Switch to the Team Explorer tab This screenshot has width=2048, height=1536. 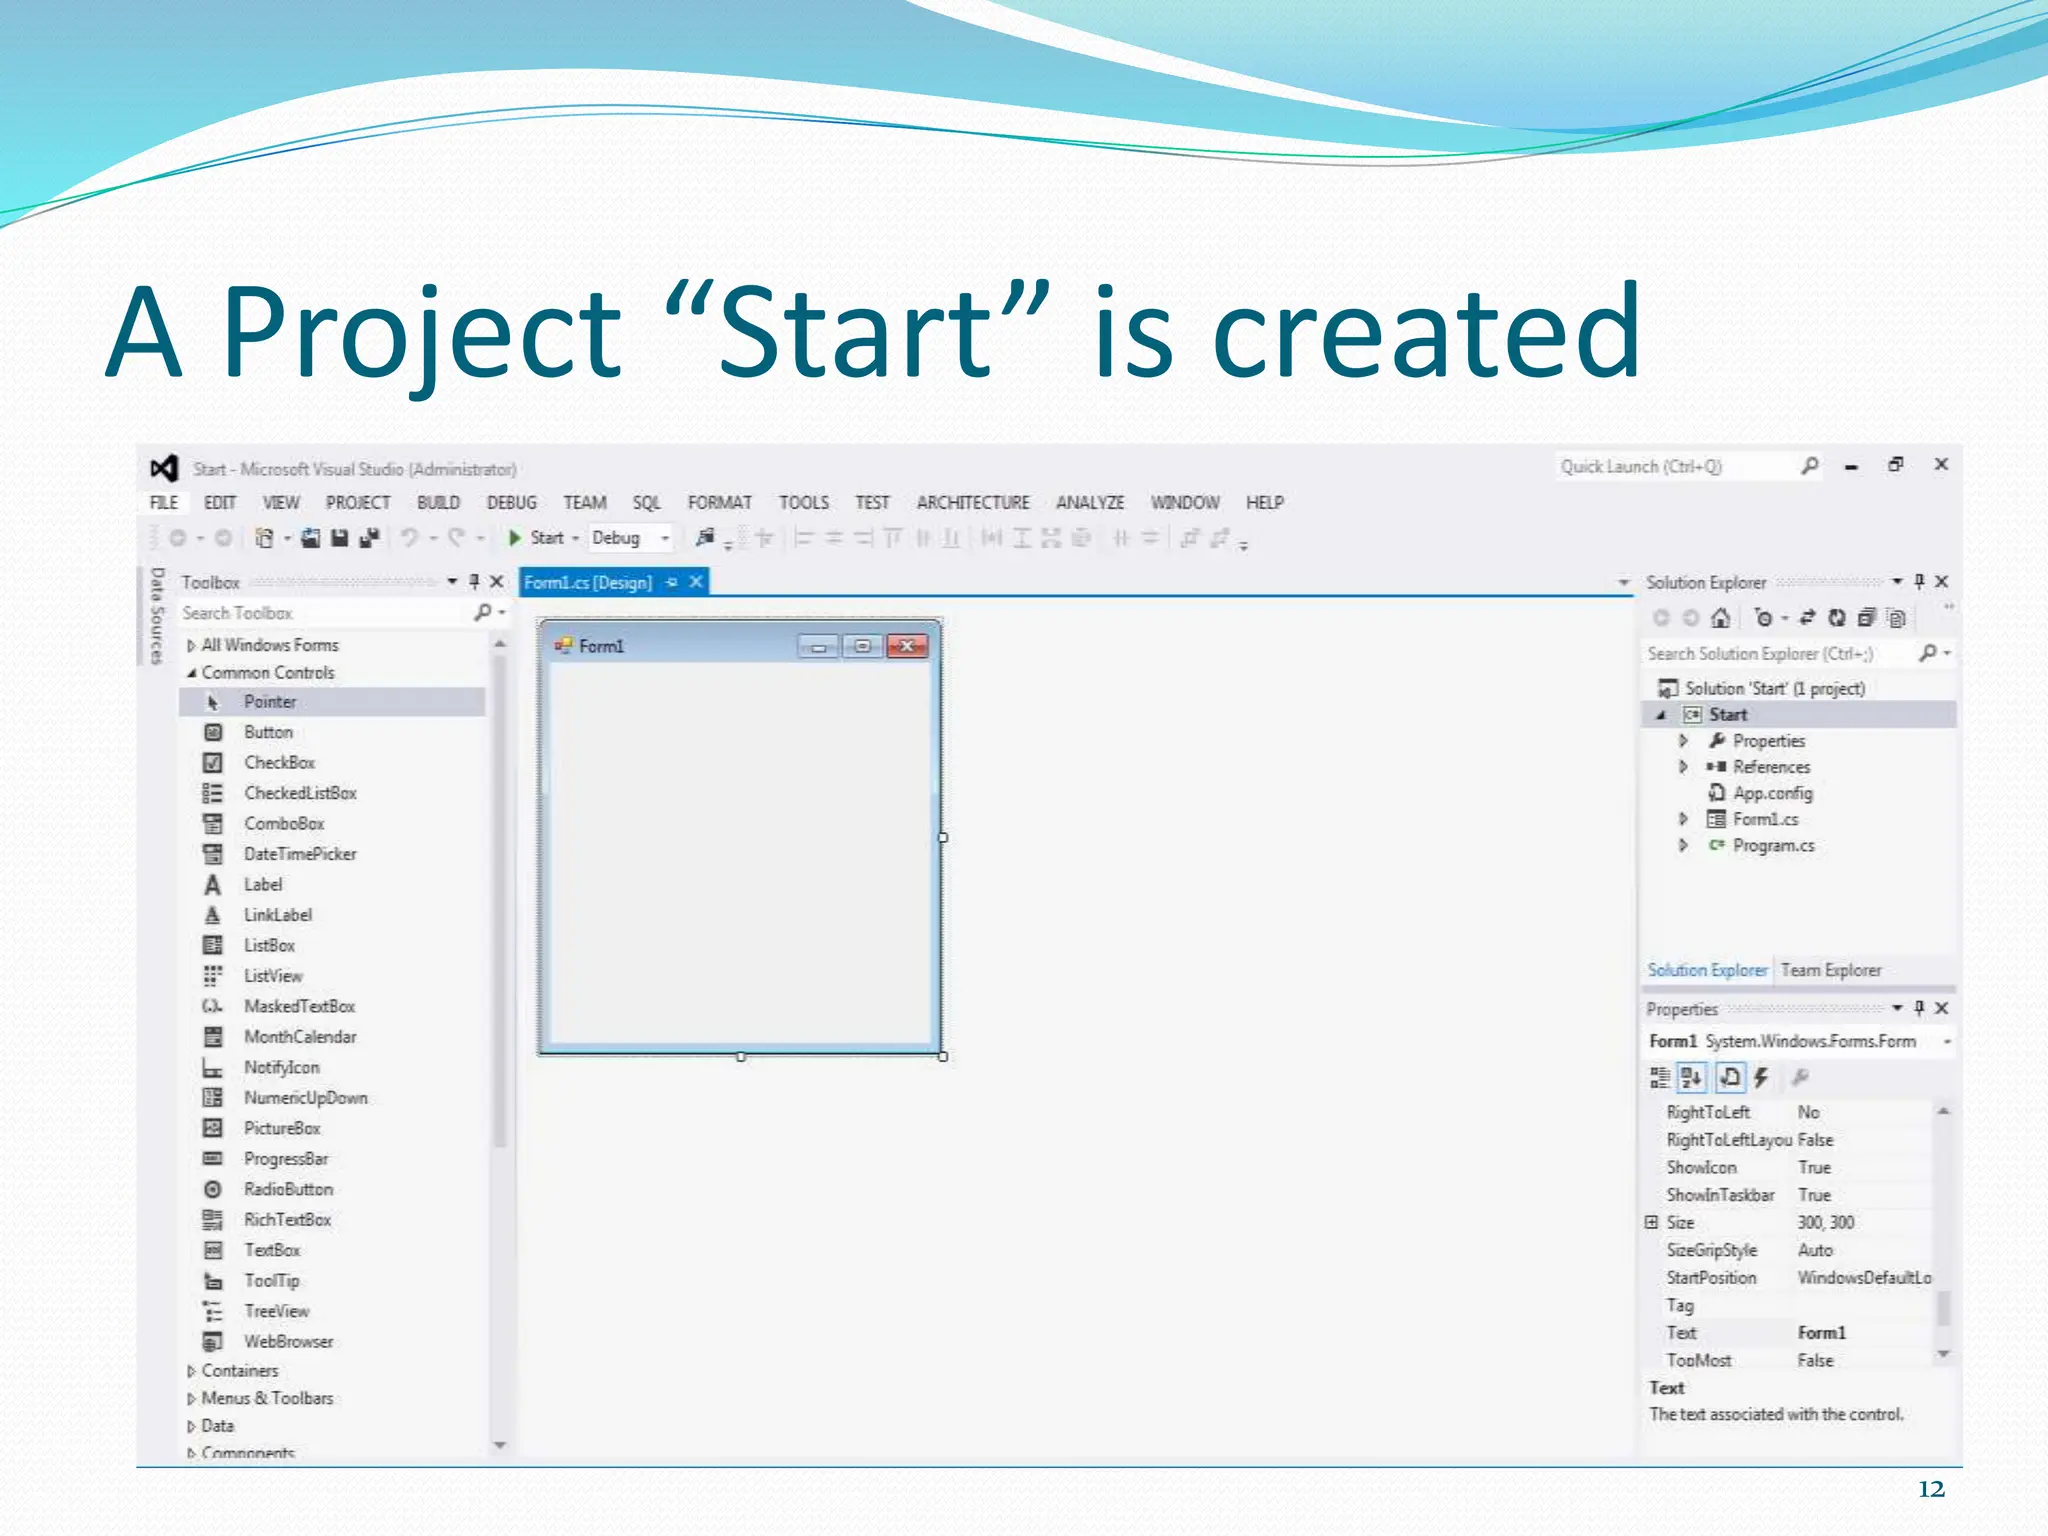(1830, 970)
